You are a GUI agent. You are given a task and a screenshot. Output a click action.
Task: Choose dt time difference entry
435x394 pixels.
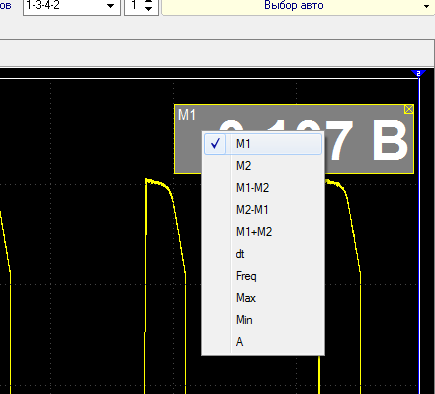click(263, 254)
